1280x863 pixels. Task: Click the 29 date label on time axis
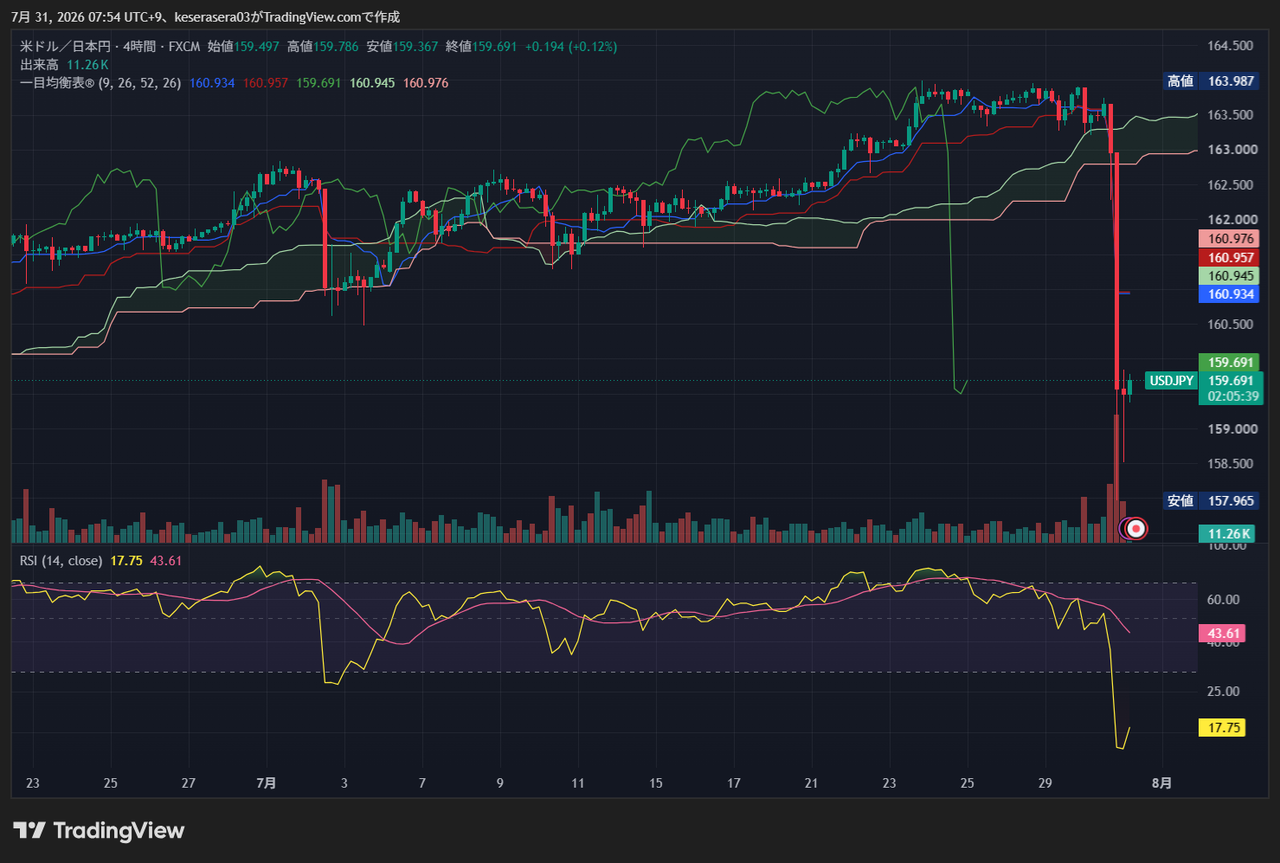[1045, 783]
